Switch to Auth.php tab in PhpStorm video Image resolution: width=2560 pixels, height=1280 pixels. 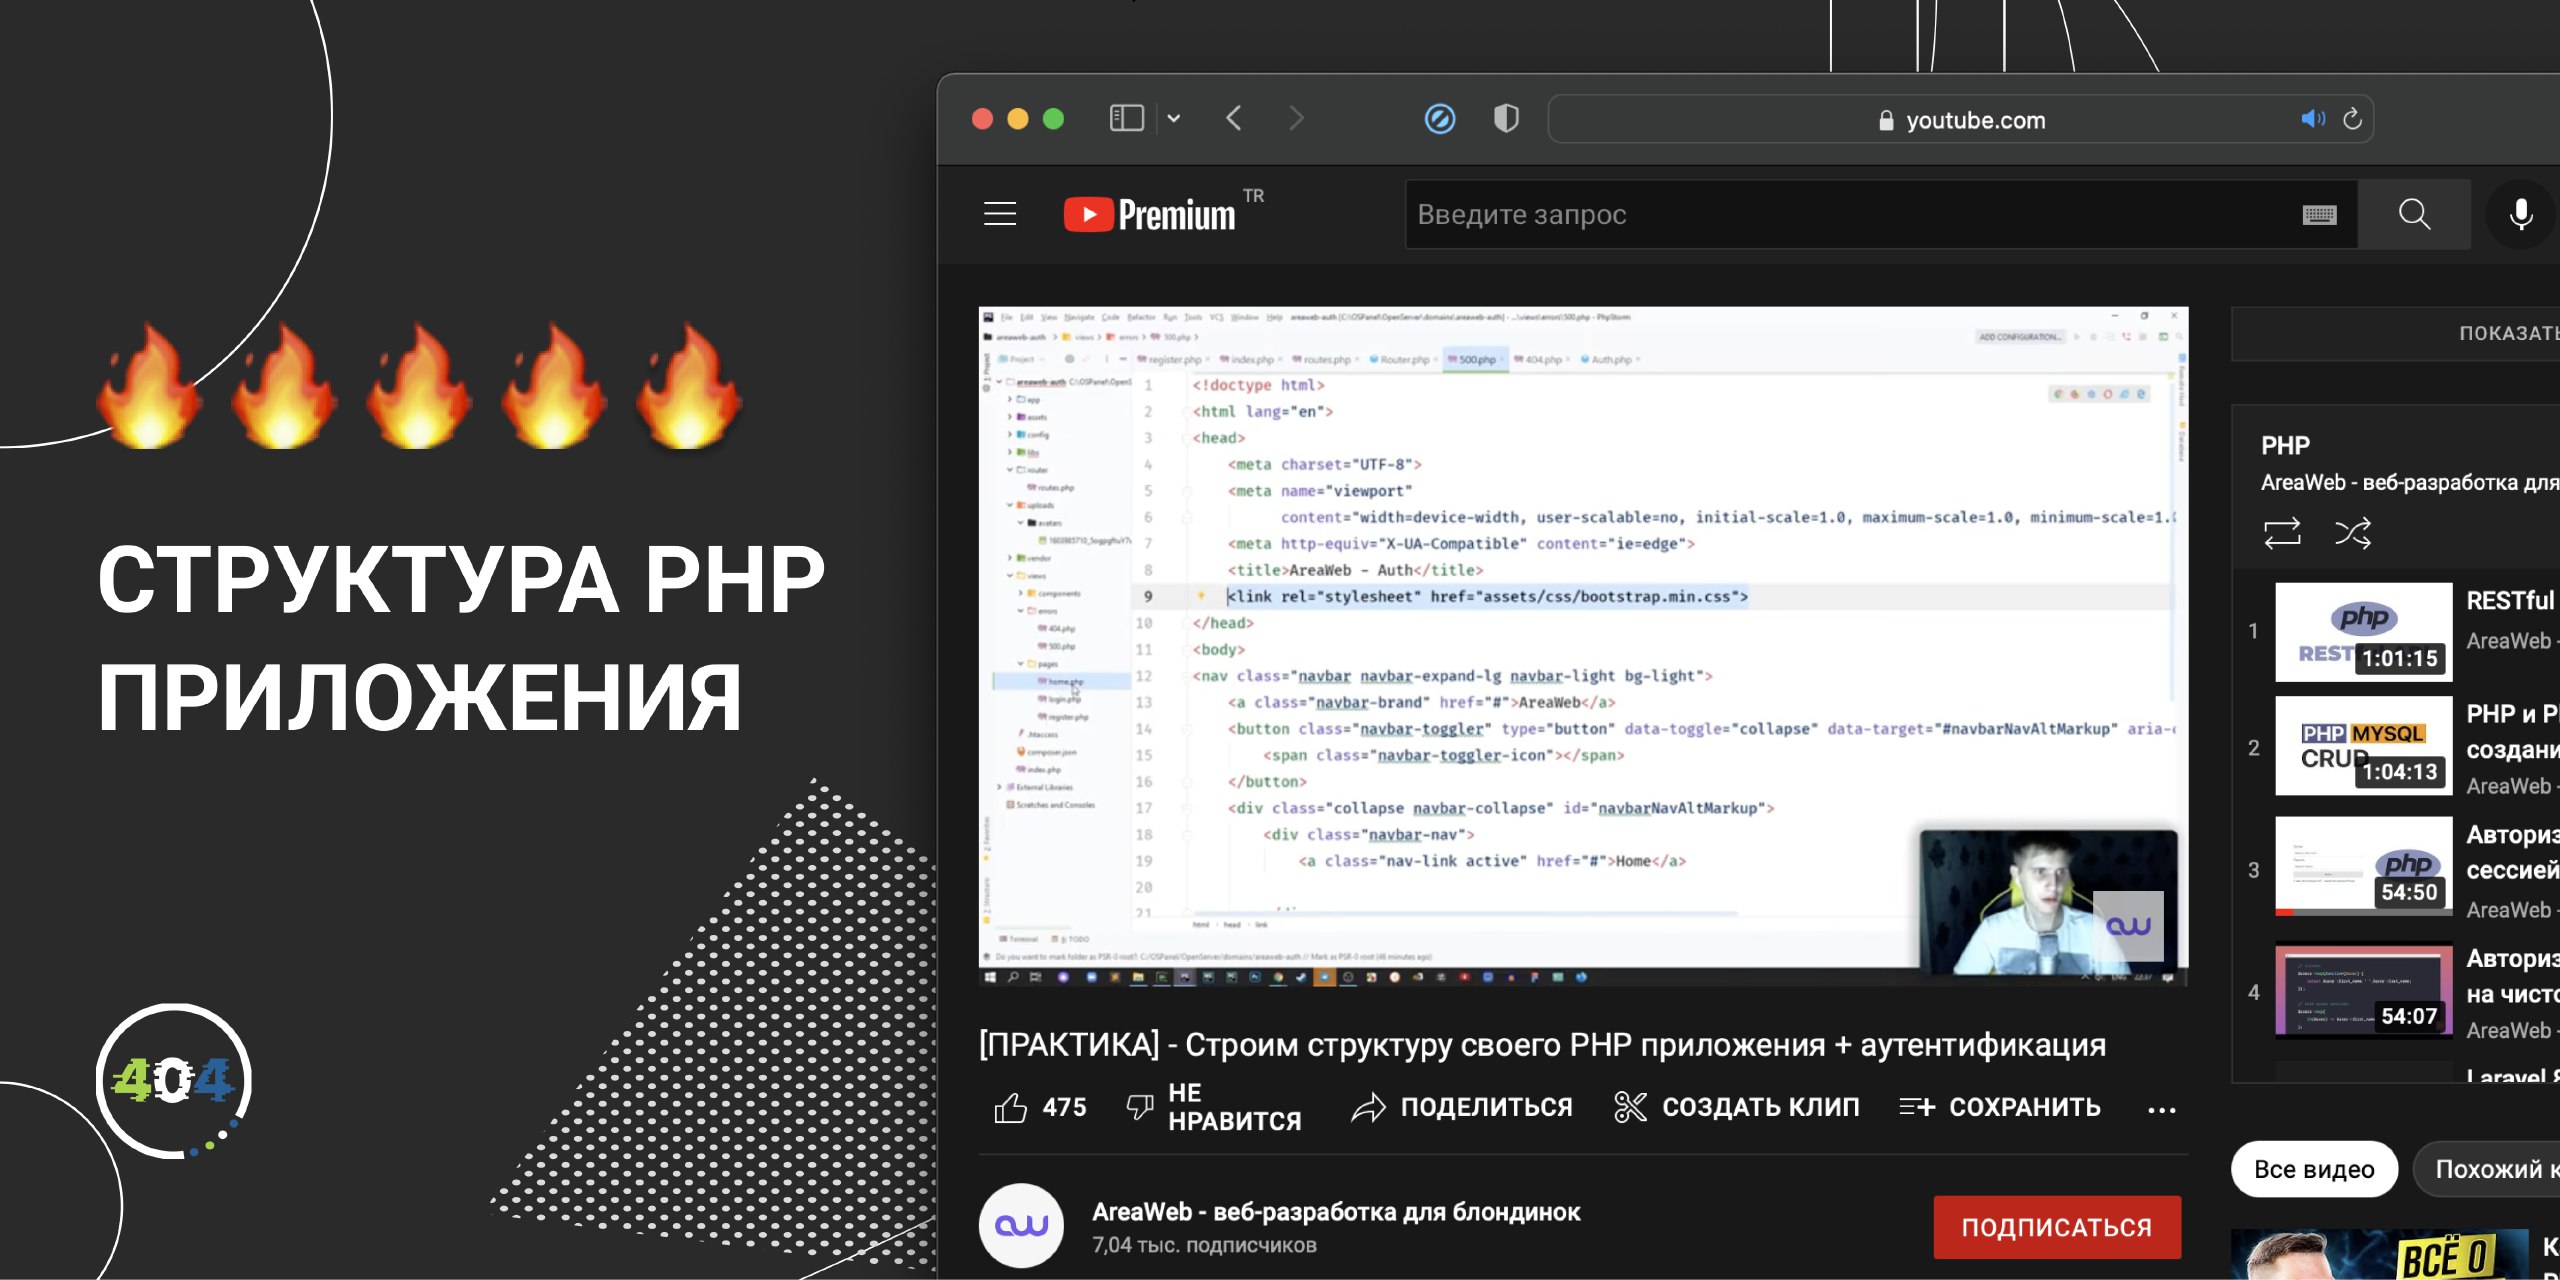1608,359
